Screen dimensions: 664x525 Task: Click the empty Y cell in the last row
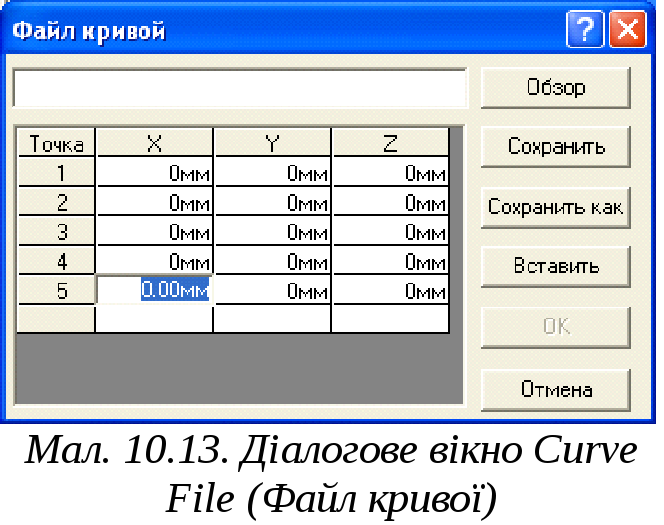(x=272, y=319)
